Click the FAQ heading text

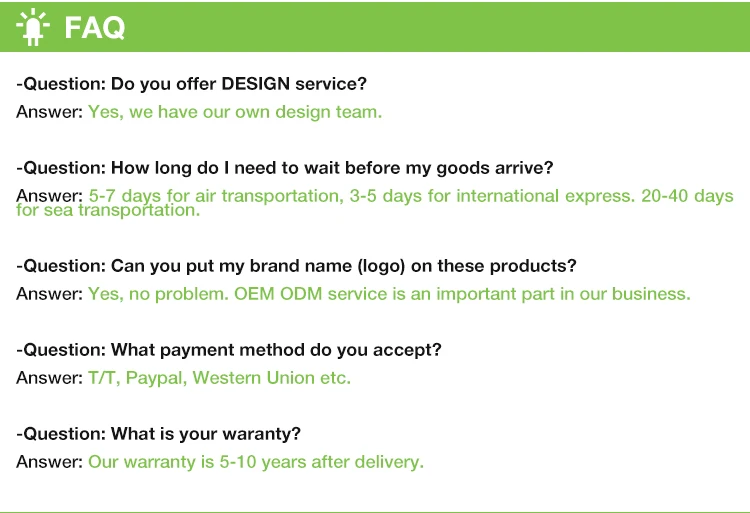pyautogui.click(x=95, y=28)
